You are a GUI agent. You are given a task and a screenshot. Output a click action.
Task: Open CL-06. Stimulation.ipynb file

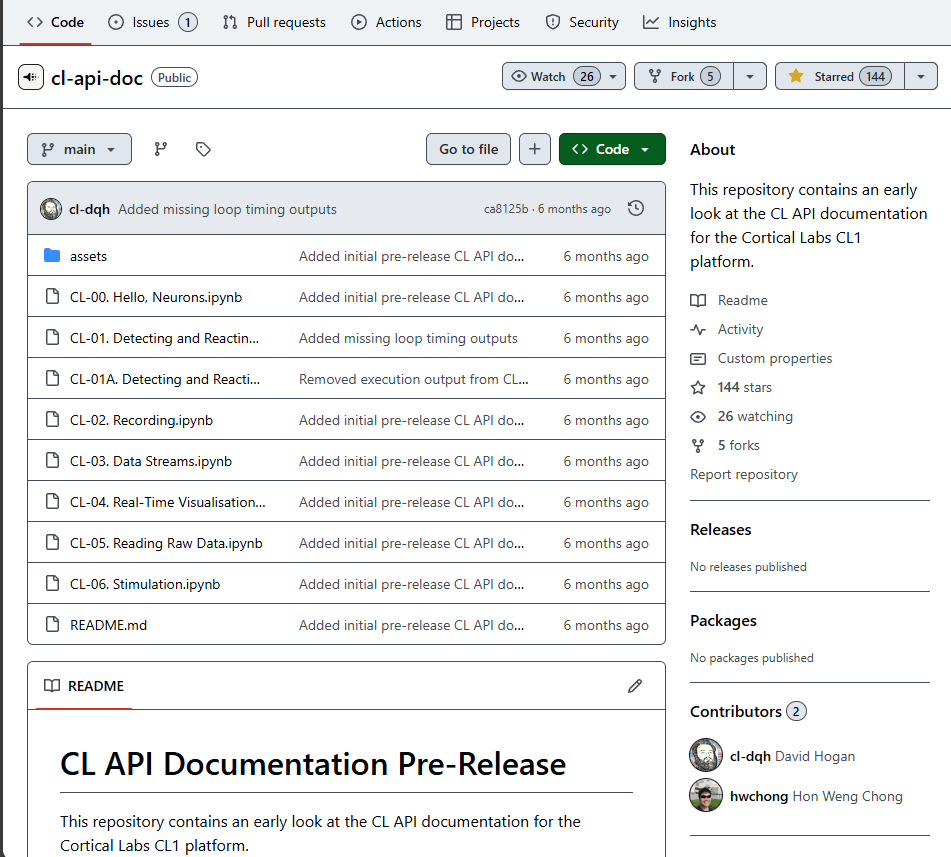click(x=145, y=584)
